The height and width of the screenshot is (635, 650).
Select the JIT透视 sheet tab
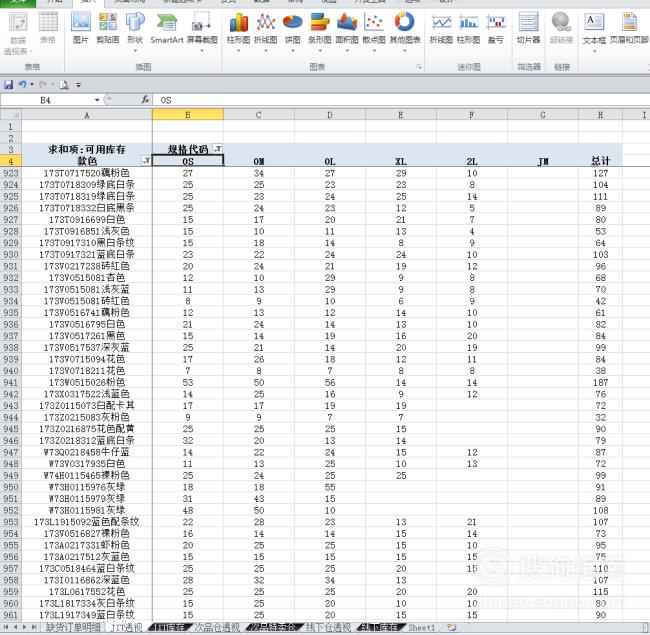[x=126, y=628]
